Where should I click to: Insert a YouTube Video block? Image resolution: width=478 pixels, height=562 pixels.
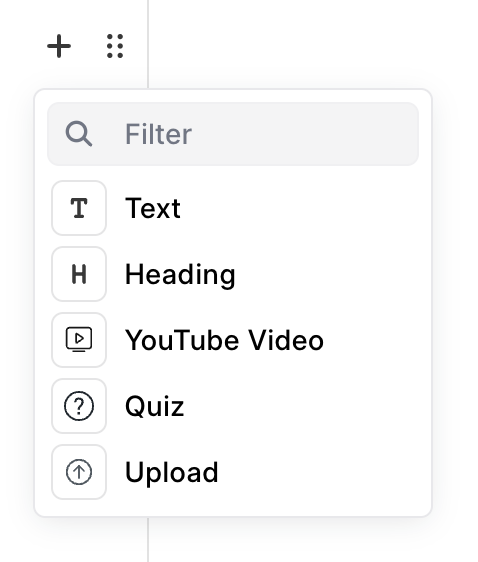coord(233,340)
